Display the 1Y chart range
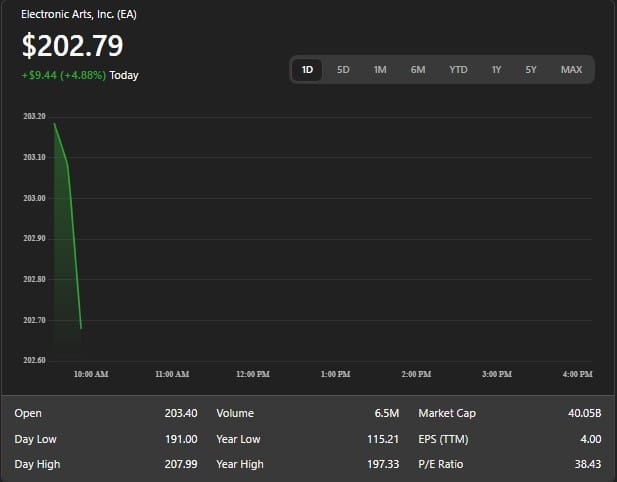Screen dimensions: 617x482 tap(496, 70)
